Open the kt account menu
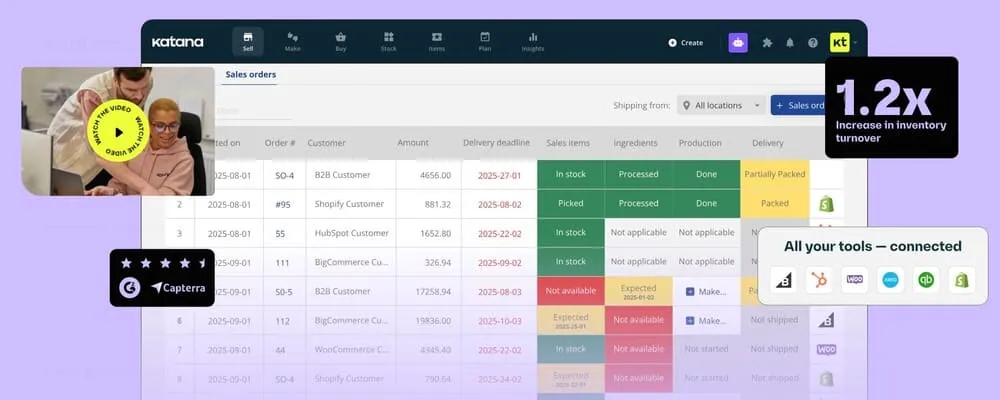 (x=841, y=43)
